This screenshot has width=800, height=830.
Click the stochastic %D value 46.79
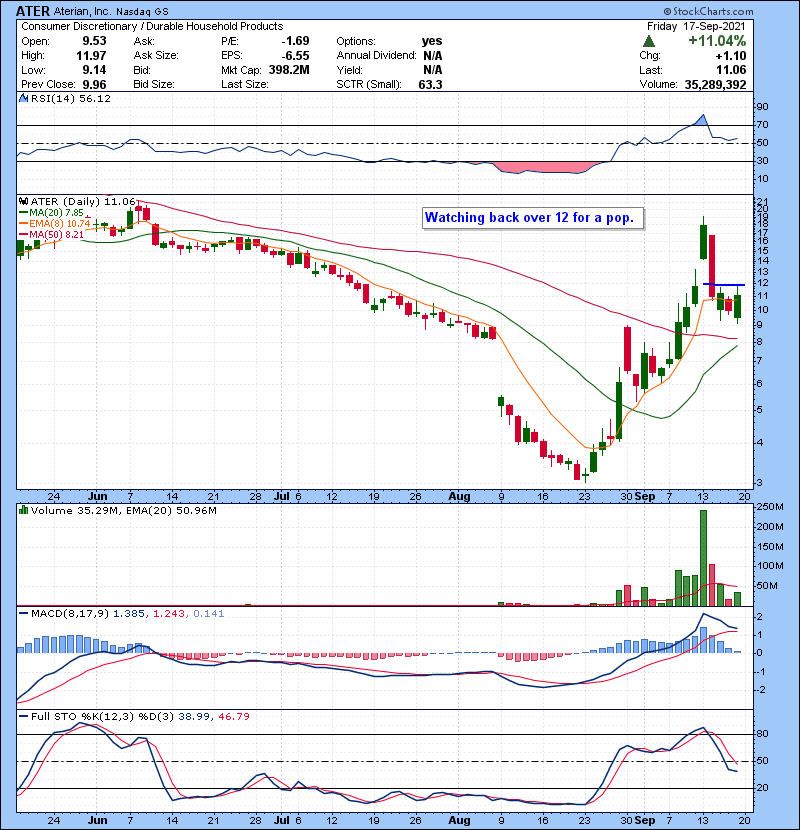click(x=234, y=717)
